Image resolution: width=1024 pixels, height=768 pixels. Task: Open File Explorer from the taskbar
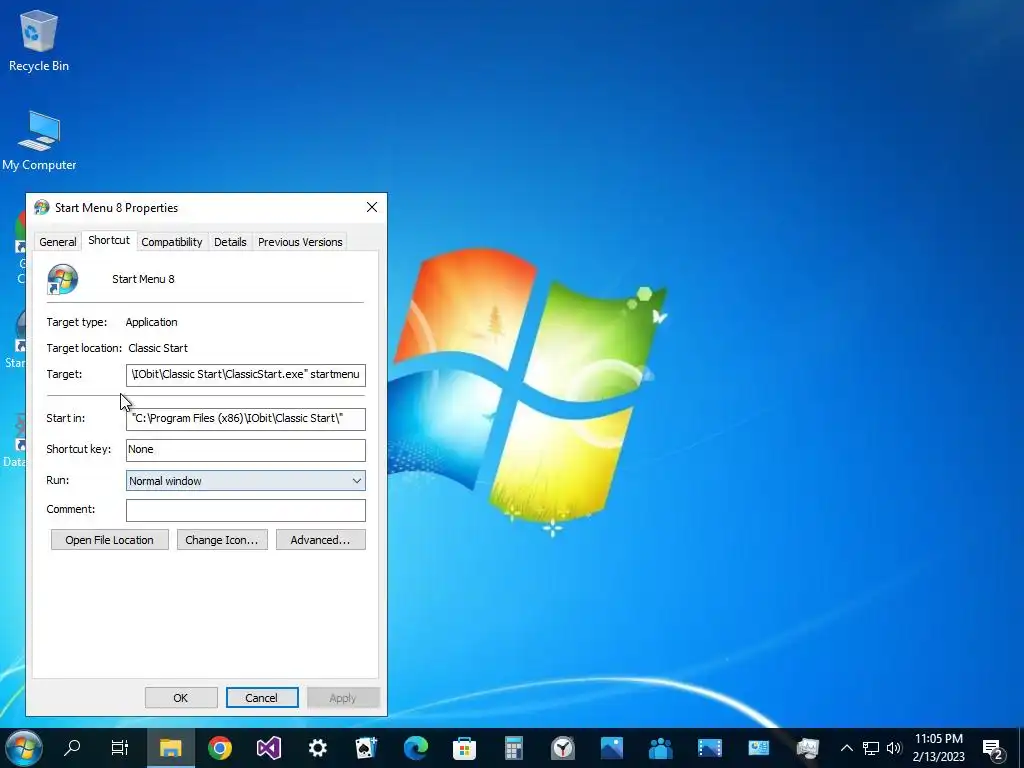coord(170,748)
